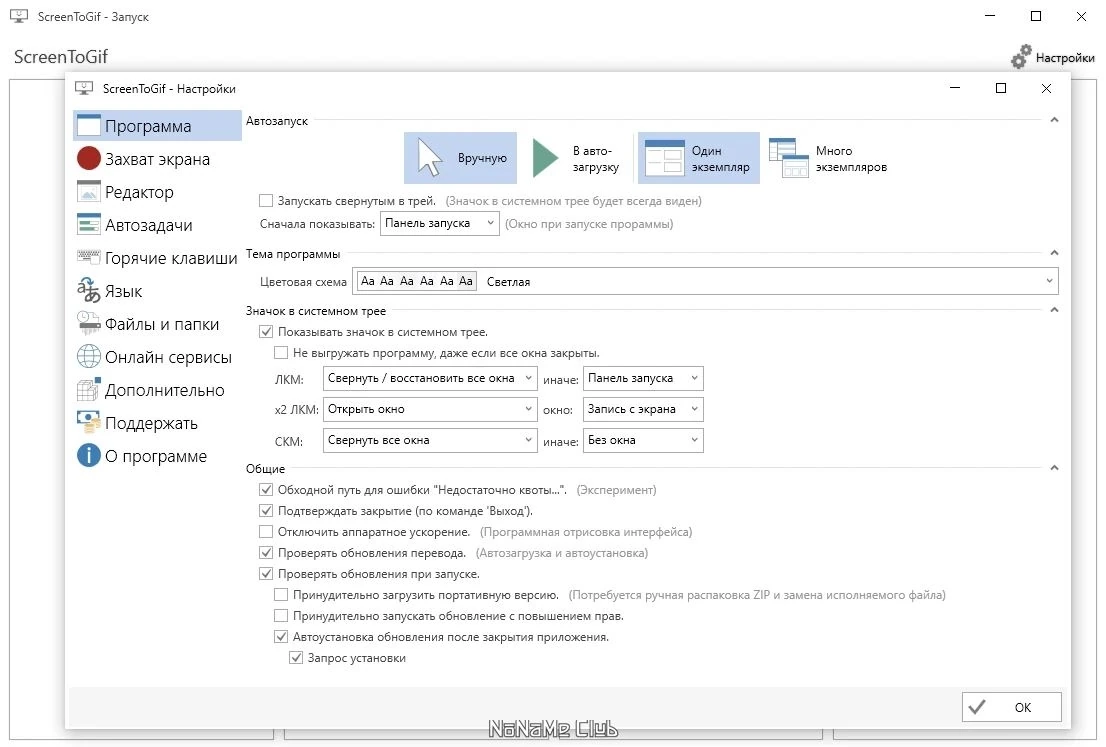Image resolution: width=1106 pixels, height=747 pixels.
Task: Click the Поддержать money icon
Action: pos(89,423)
